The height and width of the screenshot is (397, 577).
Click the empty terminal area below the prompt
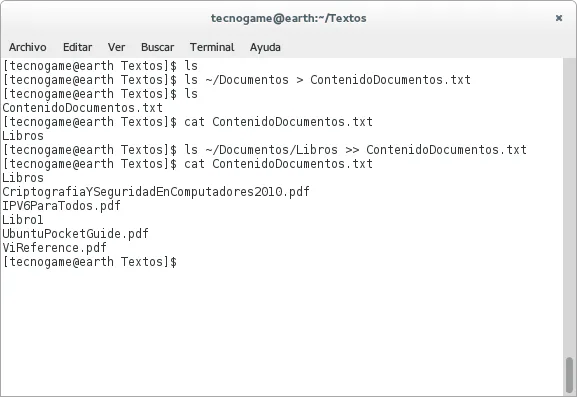pyautogui.click(x=282, y=331)
